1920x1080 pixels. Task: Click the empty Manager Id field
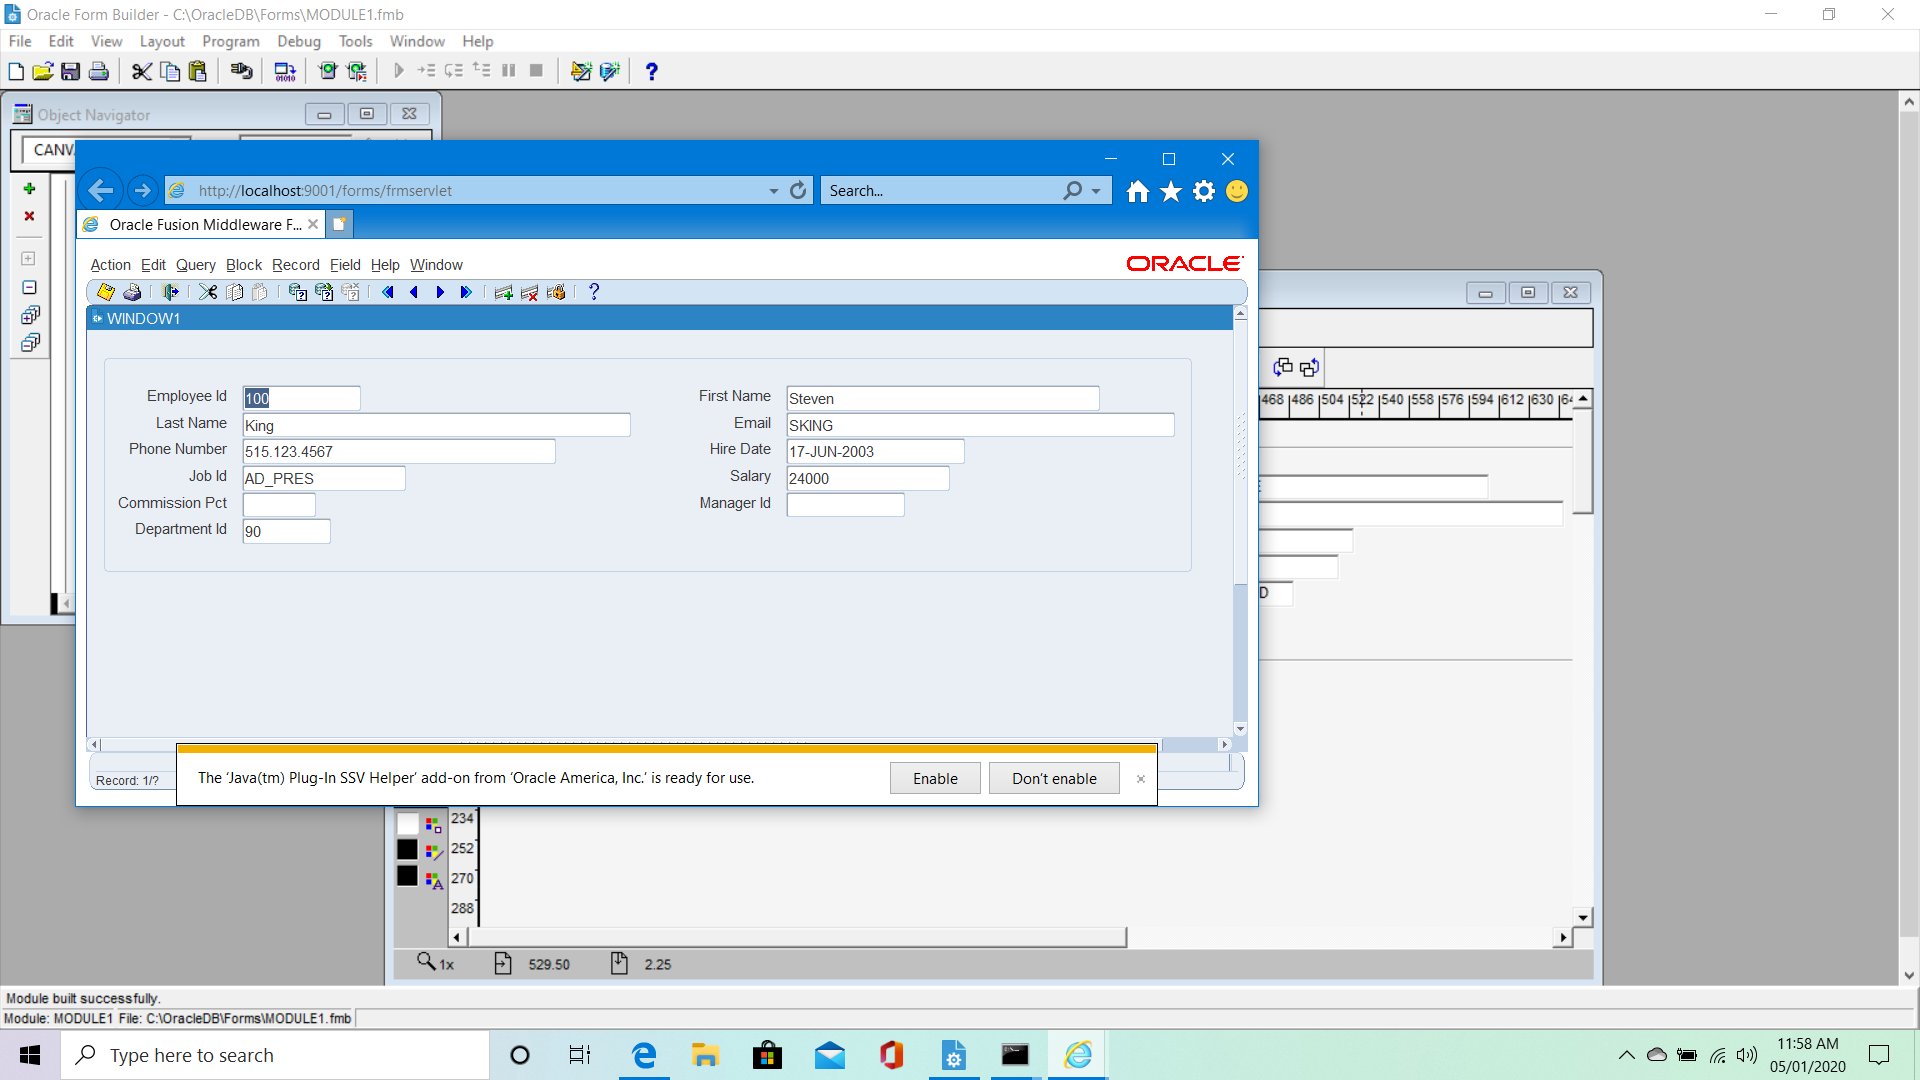coord(845,505)
